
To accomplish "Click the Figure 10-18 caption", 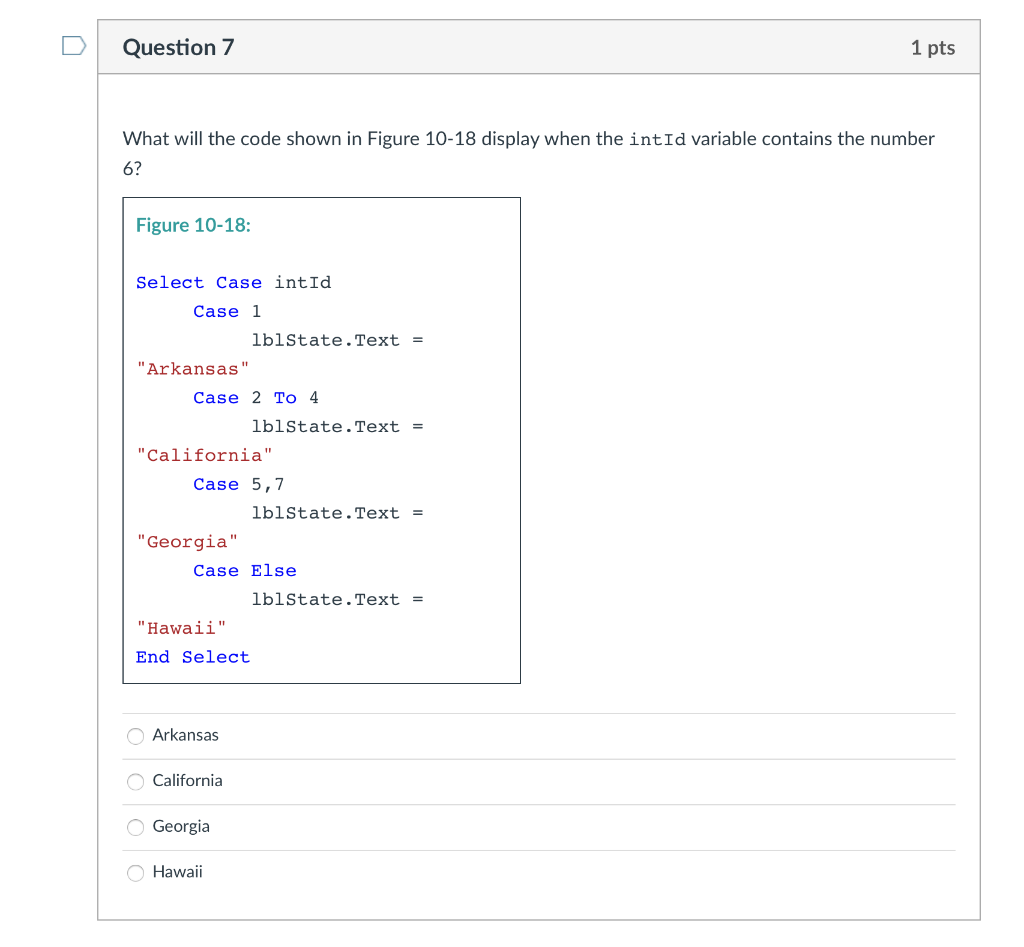I will coord(192,225).
